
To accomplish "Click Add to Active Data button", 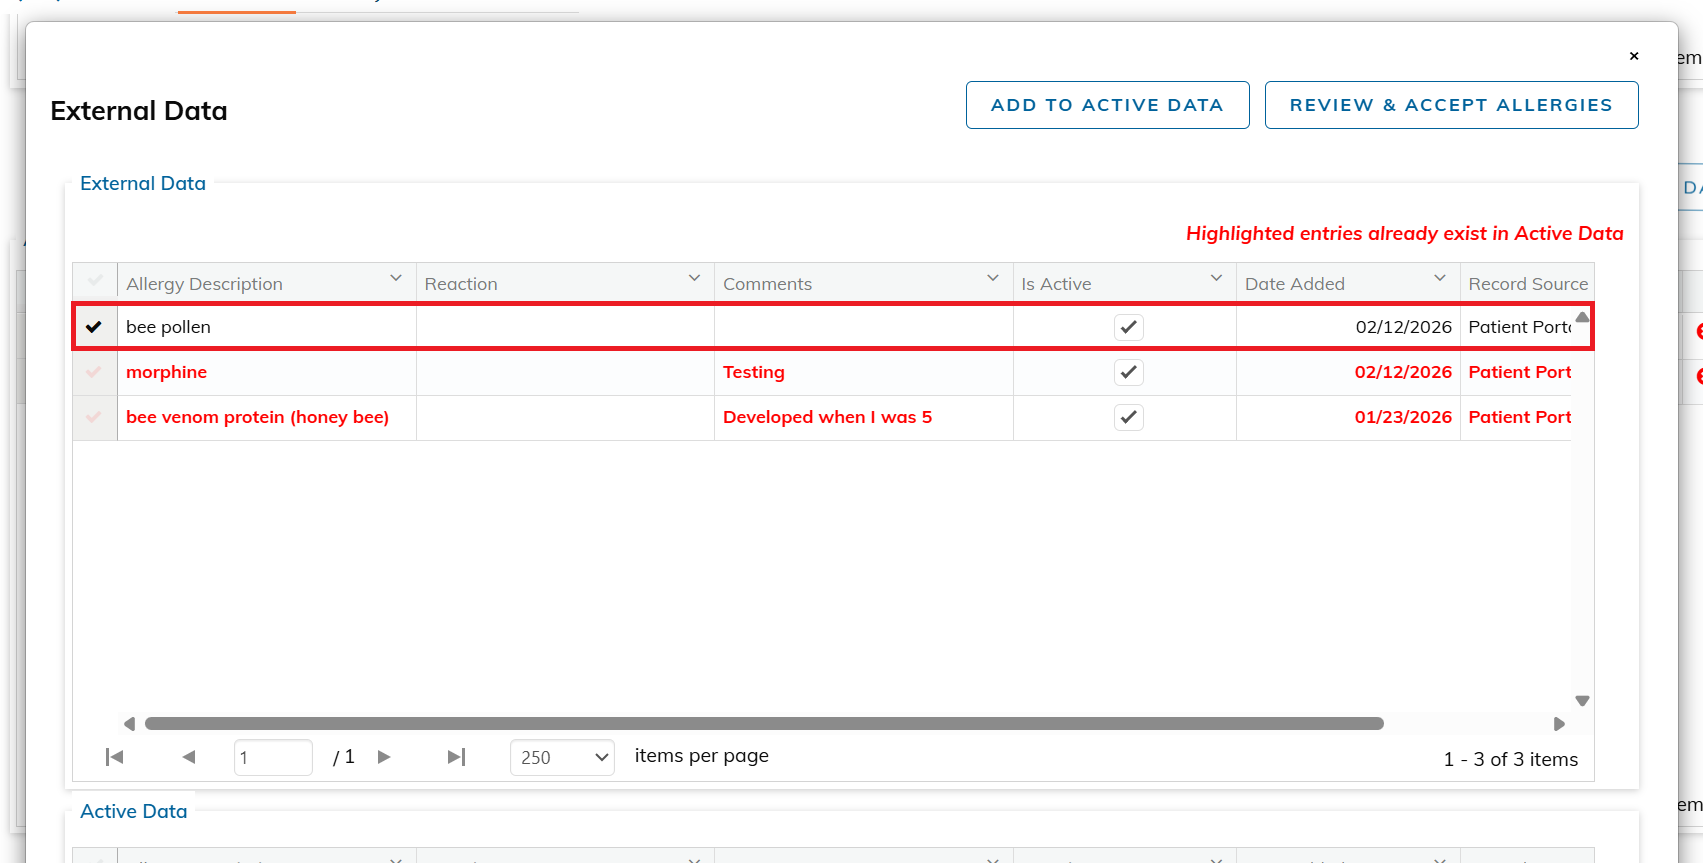I will [1107, 105].
